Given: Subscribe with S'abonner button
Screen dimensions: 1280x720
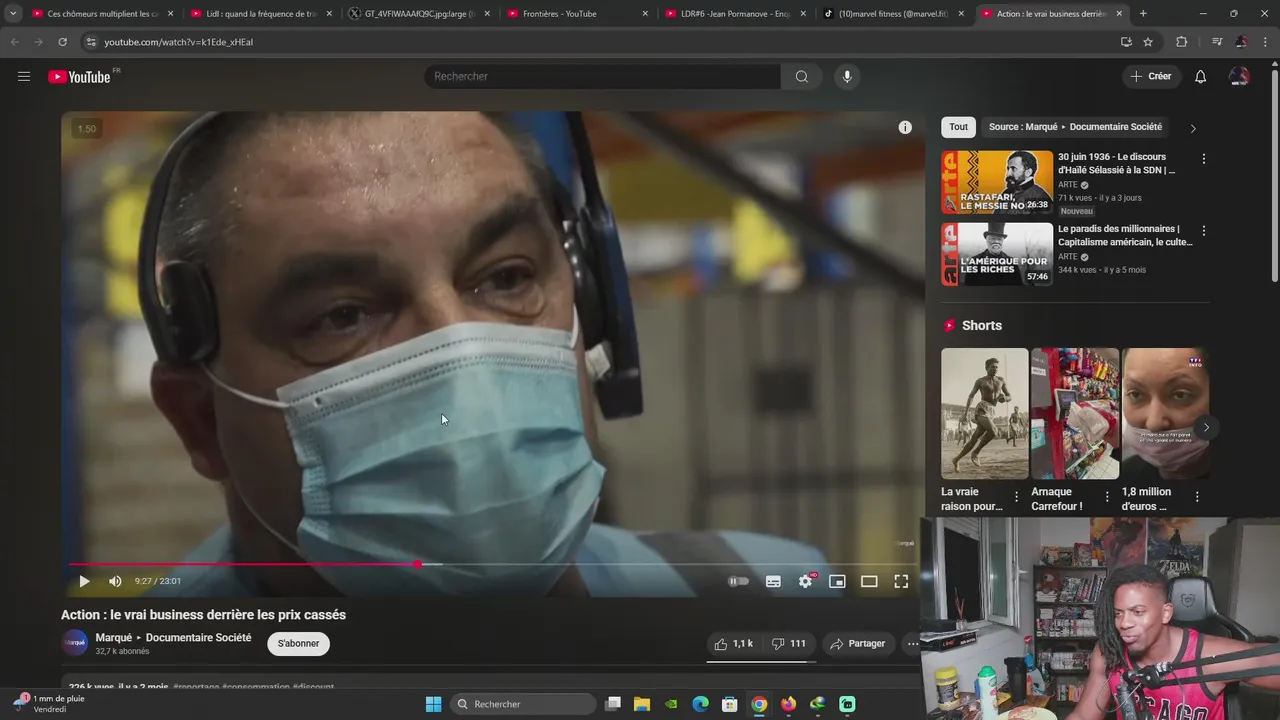Looking at the screenshot, I should 298,643.
